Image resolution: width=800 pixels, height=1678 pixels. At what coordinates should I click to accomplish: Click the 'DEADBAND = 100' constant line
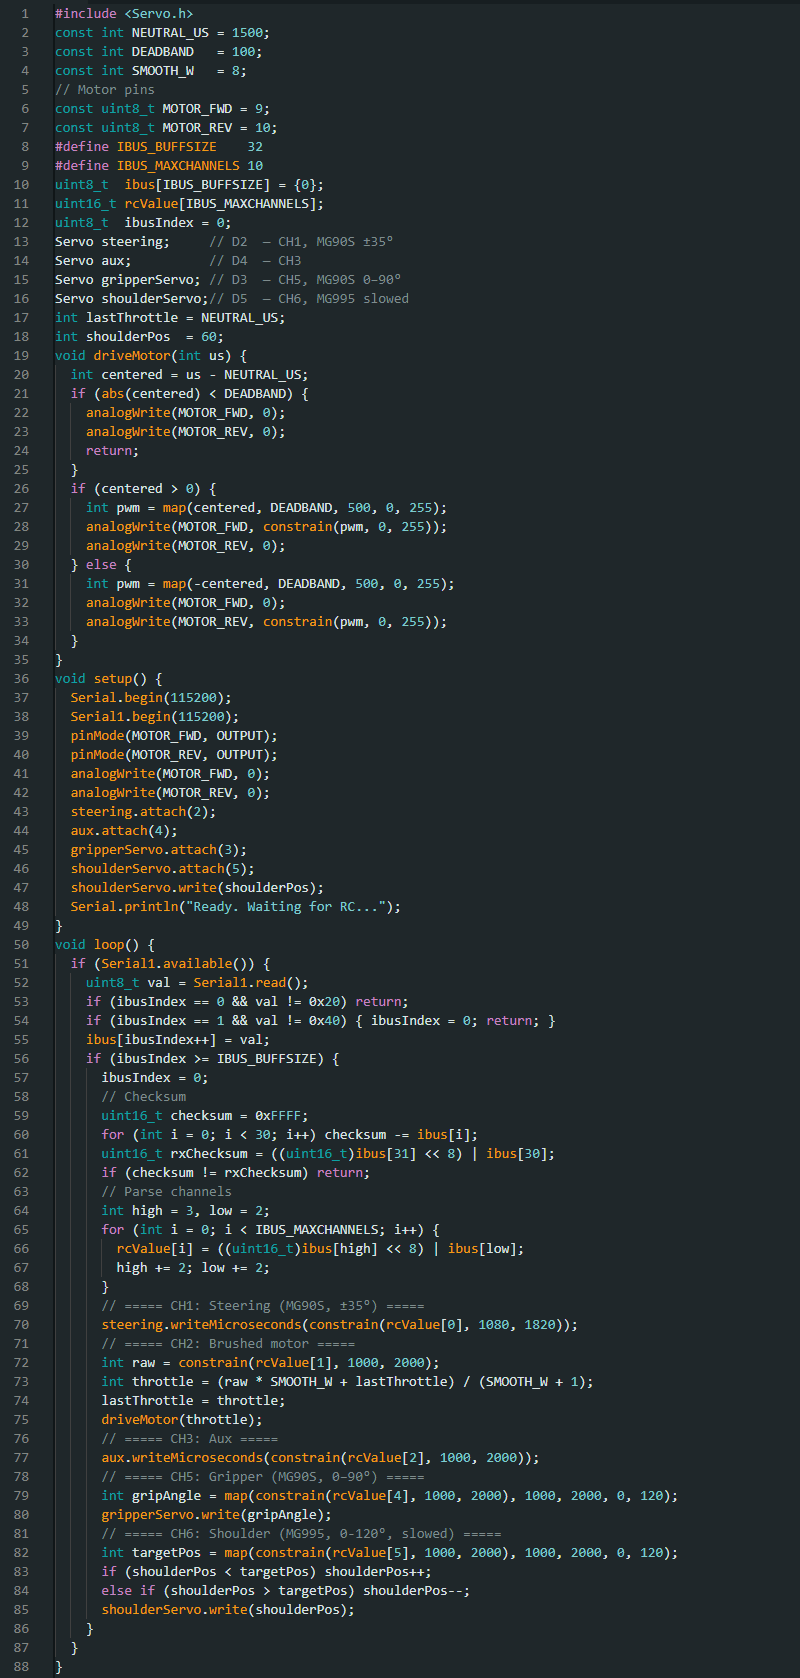[158, 52]
